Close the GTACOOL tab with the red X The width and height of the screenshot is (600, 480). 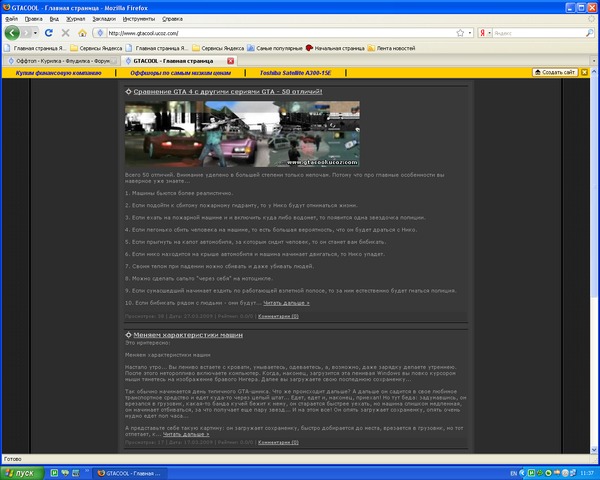click(230, 61)
